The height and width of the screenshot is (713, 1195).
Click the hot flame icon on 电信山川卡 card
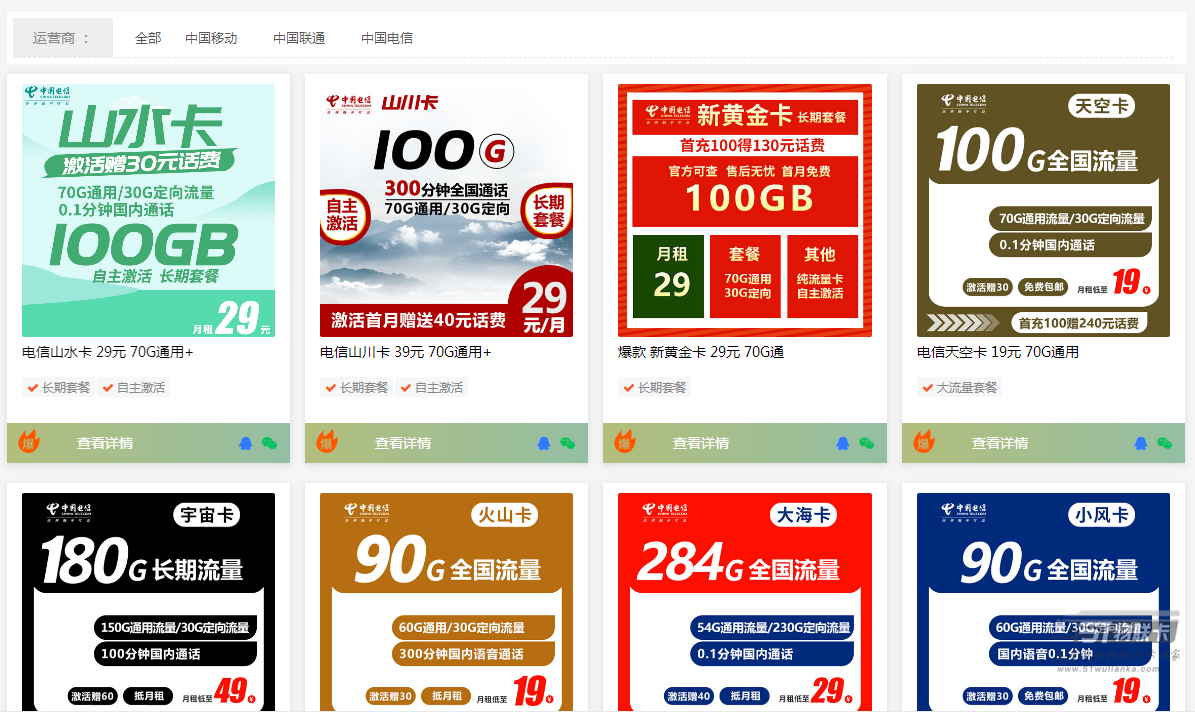[327, 442]
